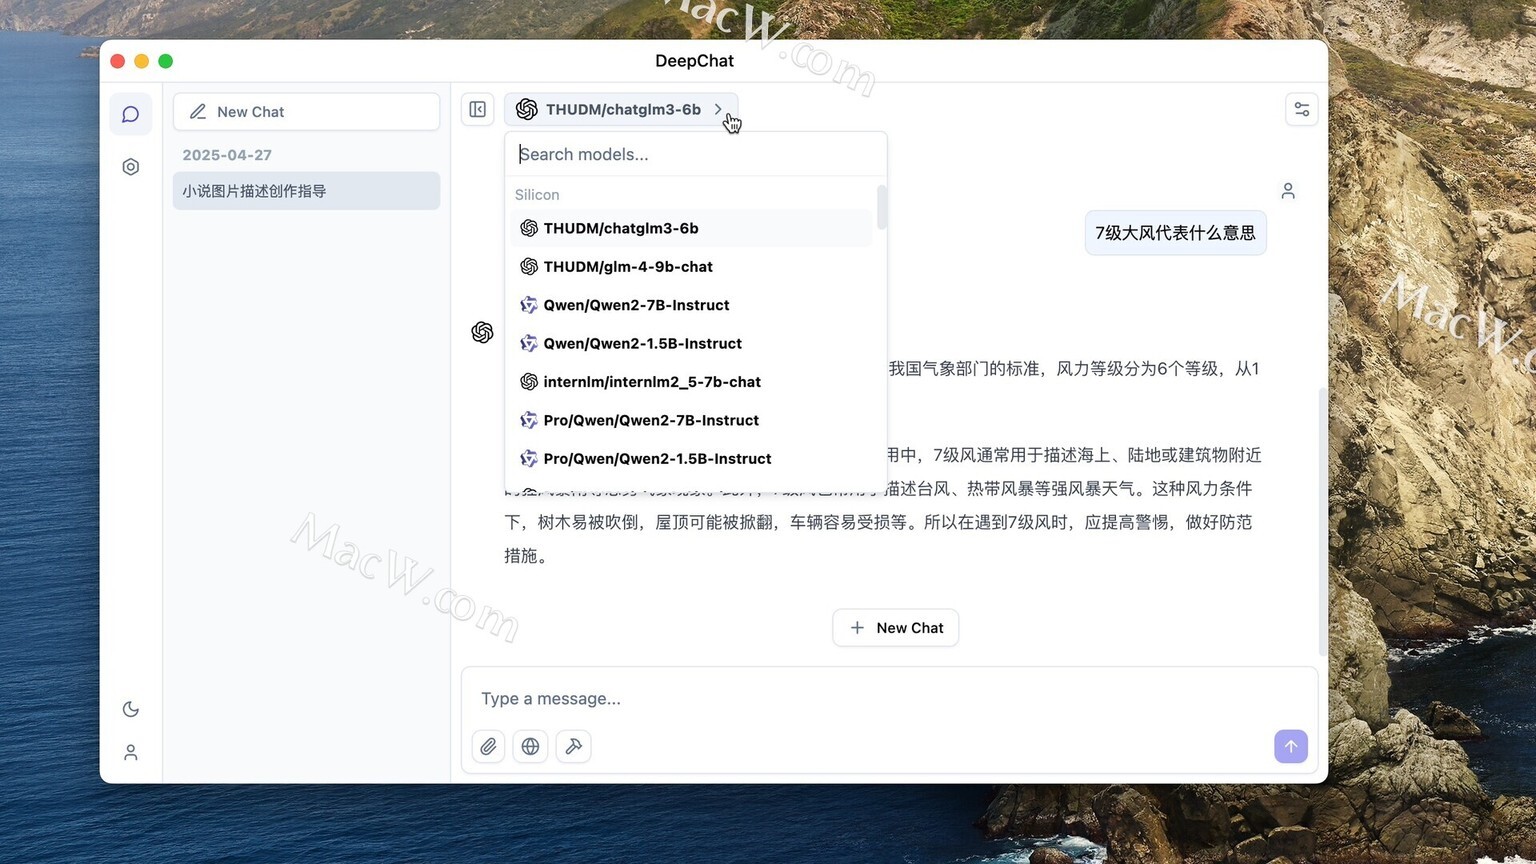Attach a file with paperclip icon

[x=488, y=746]
